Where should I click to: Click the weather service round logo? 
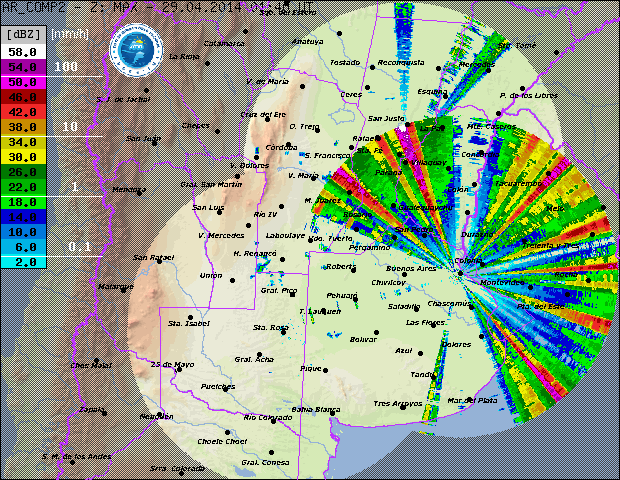(x=136, y=50)
